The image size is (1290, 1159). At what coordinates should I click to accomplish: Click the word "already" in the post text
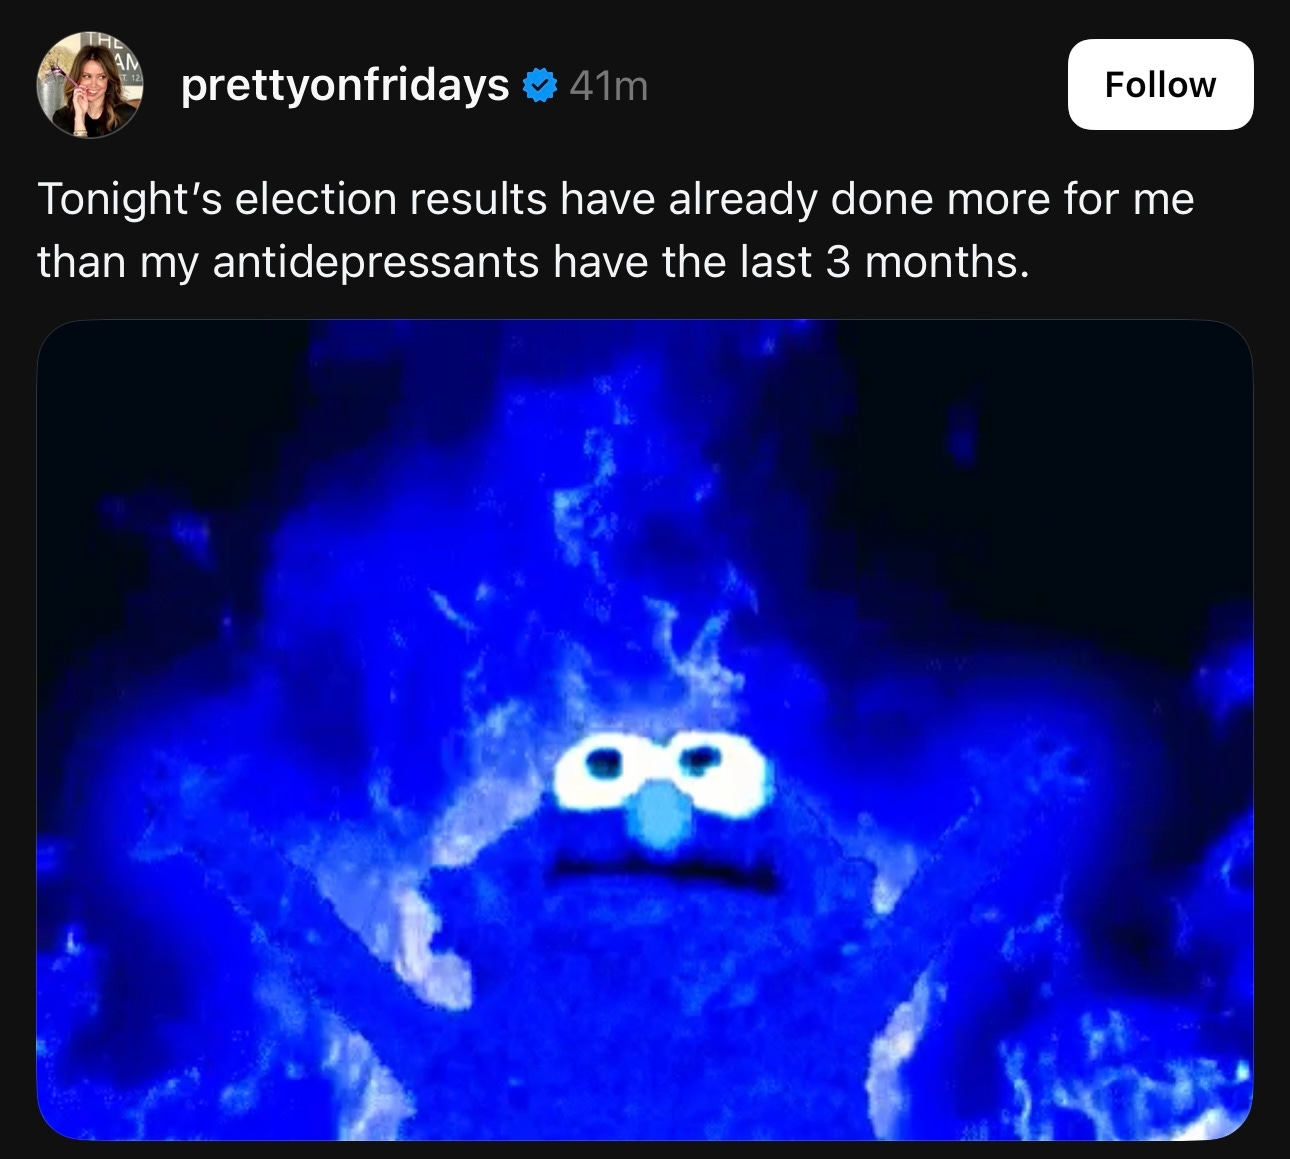pyautogui.click(x=743, y=201)
